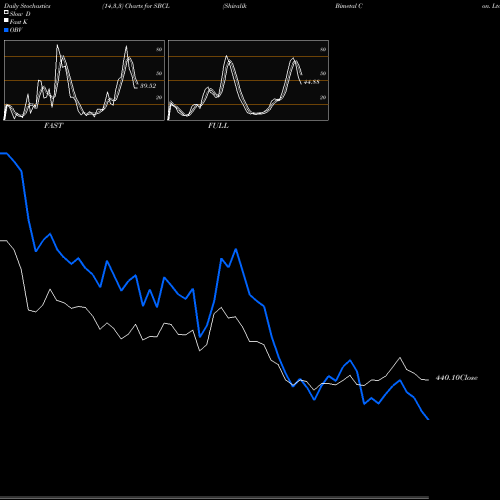Open the FULL stochastic chart panel
The image size is (500, 500).
[248, 80]
